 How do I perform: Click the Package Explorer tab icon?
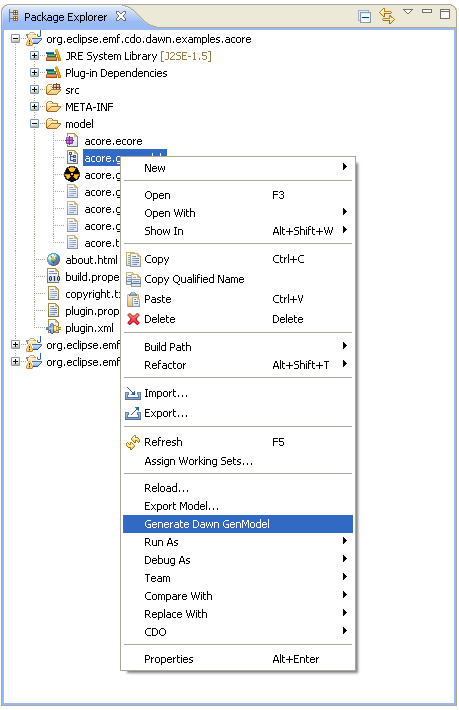point(14,16)
